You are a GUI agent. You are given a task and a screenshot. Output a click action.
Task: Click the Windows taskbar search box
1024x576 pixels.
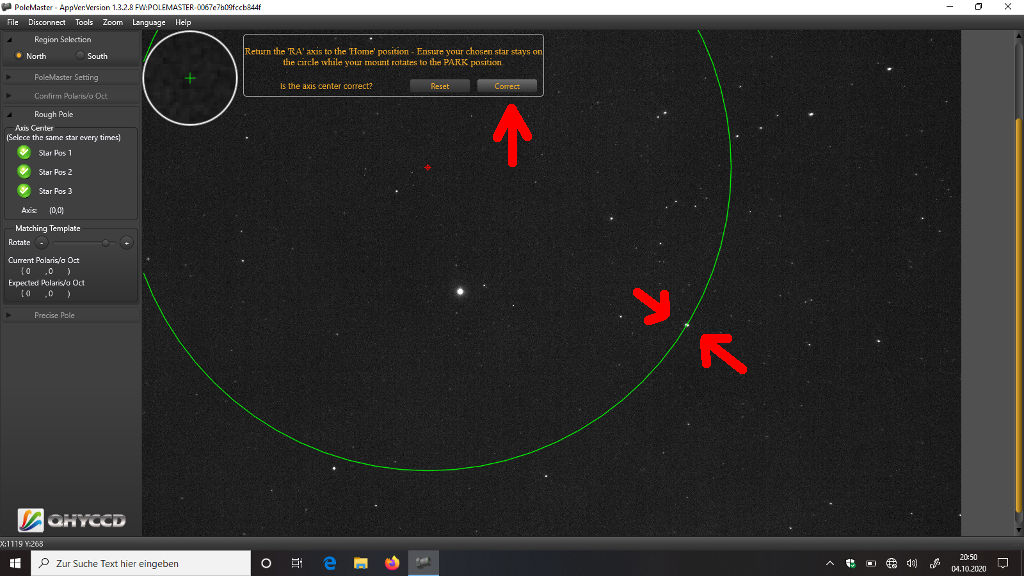(140, 563)
